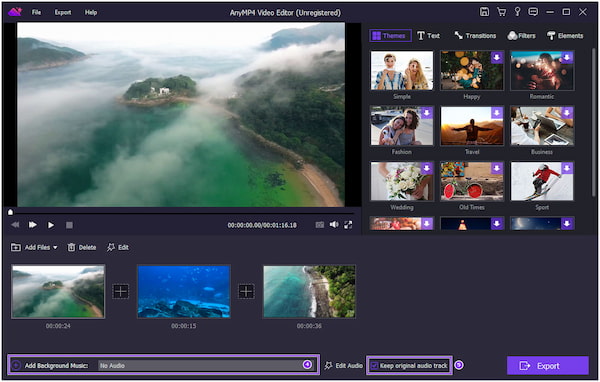This screenshot has width=600, height=382.
Task: Select the Business theme thumbnail
Action: tap(542, 126)
